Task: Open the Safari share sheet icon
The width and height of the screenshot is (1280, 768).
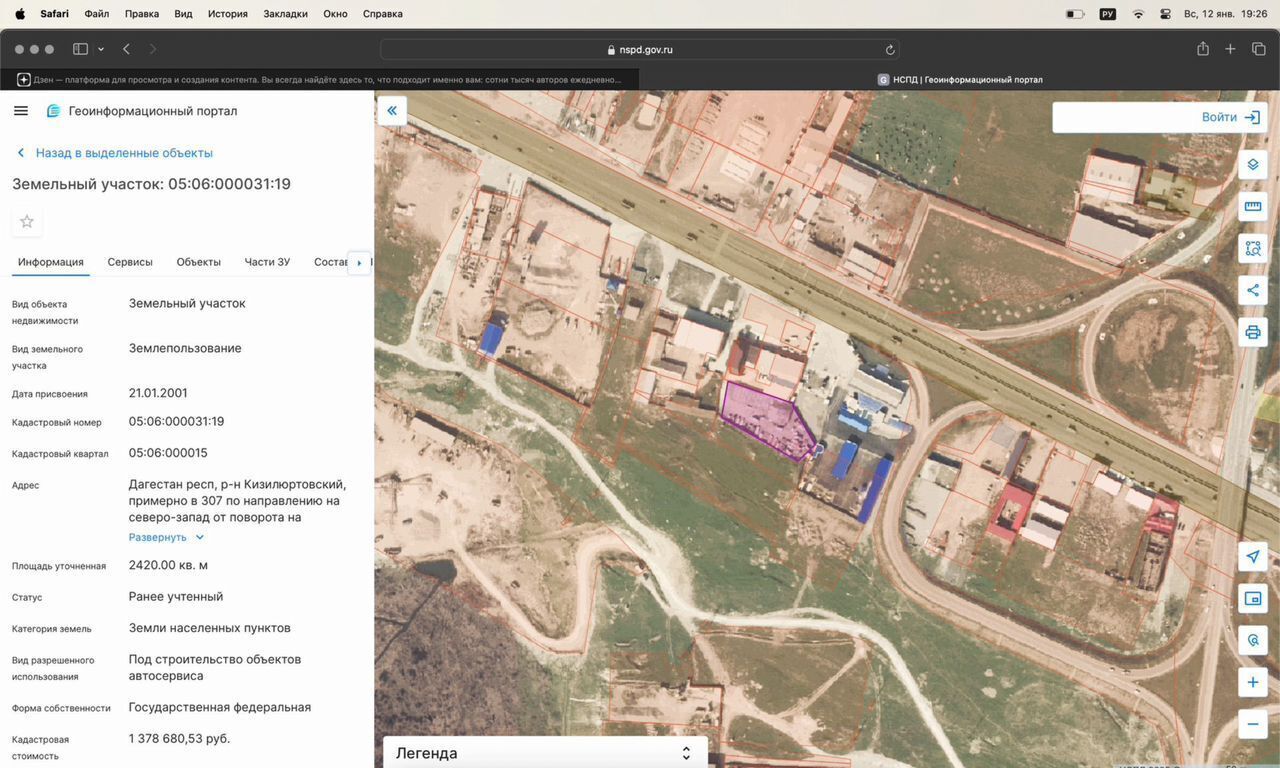Action: tap(1203, 49)
